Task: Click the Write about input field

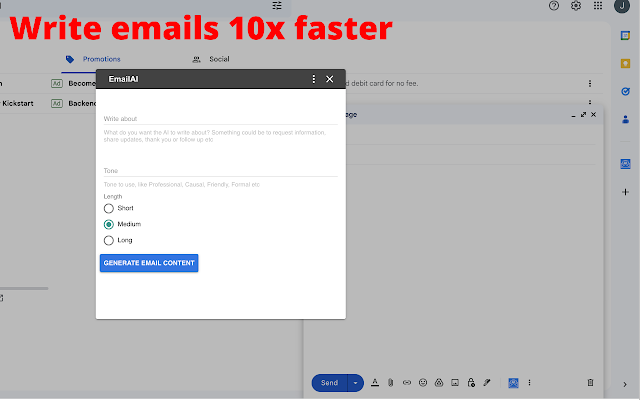Action: tap(220, 119)
